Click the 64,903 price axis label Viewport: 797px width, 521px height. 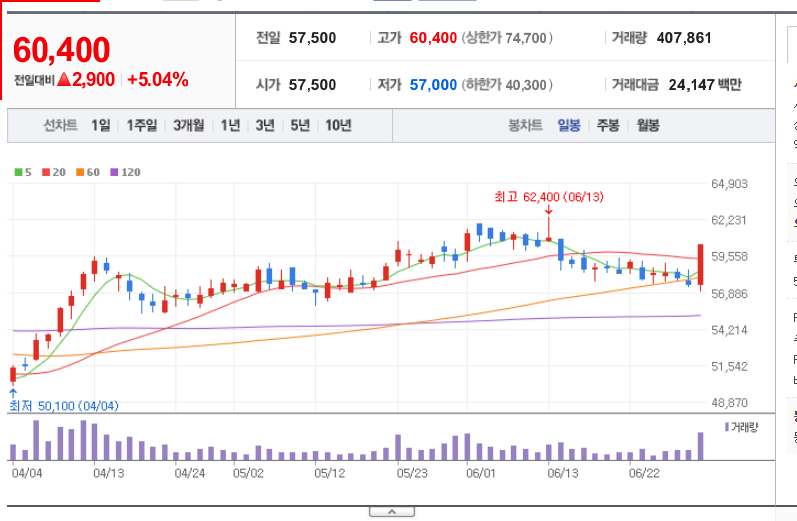tap(729, 183)
